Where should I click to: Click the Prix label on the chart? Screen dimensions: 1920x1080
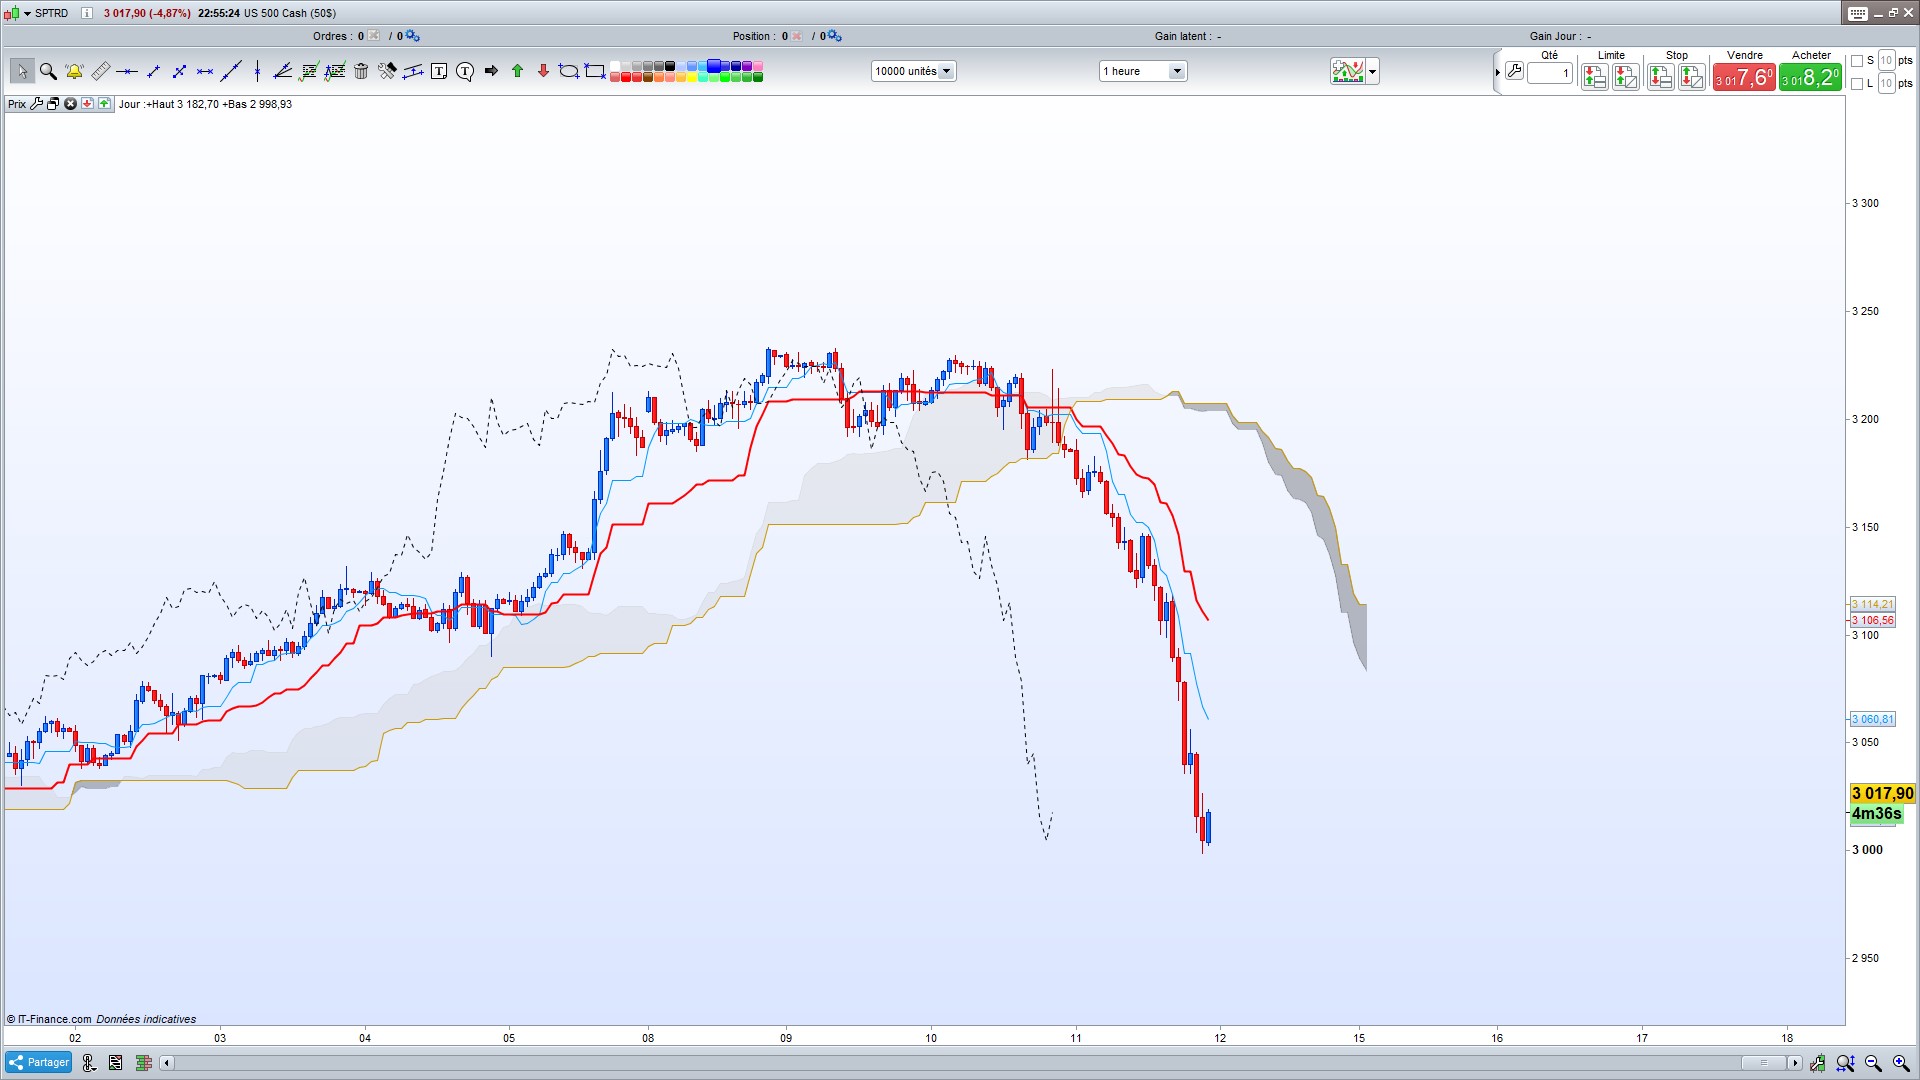click(x=17, y=104)
